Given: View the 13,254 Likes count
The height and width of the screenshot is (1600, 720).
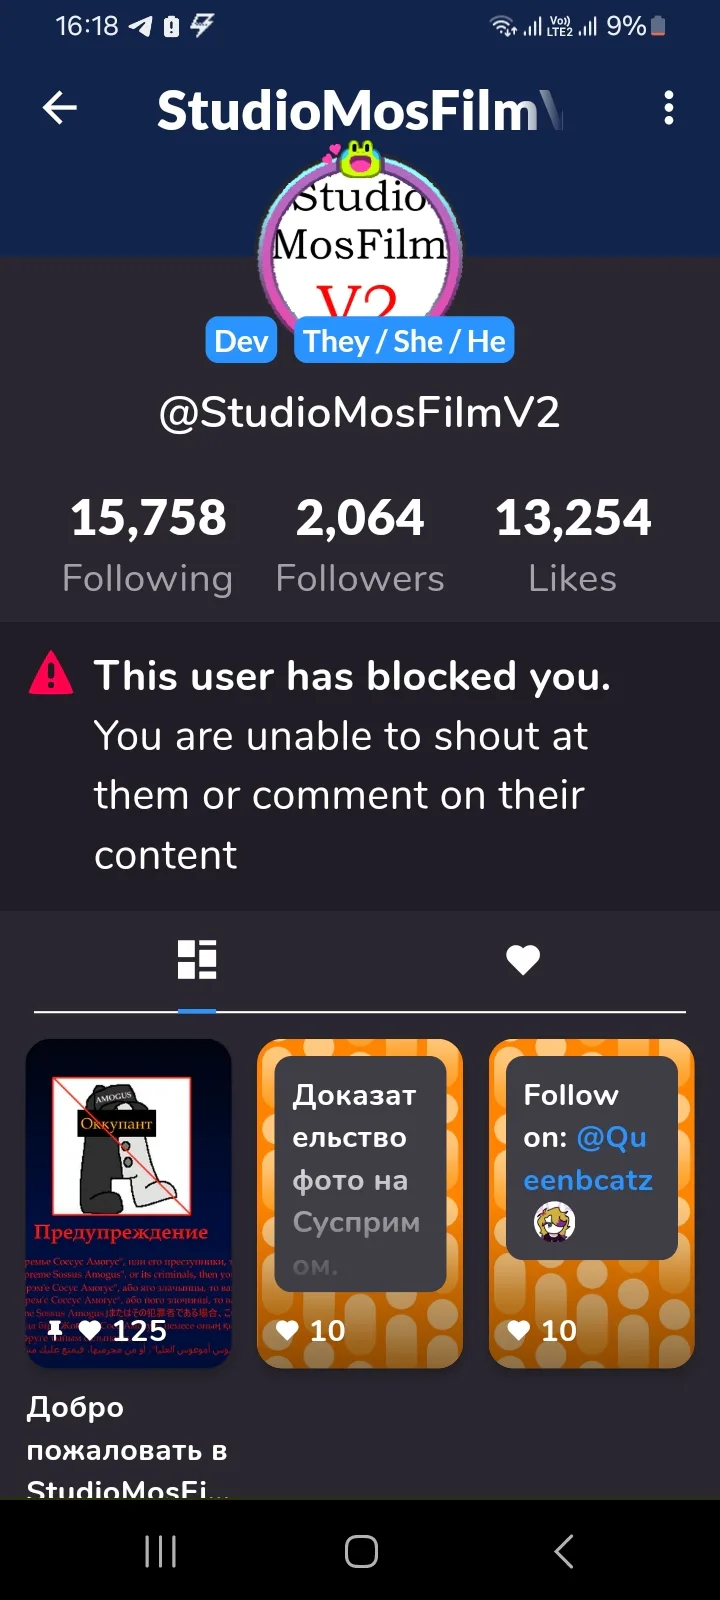Looking at the screenshot, I should (573, 545).
